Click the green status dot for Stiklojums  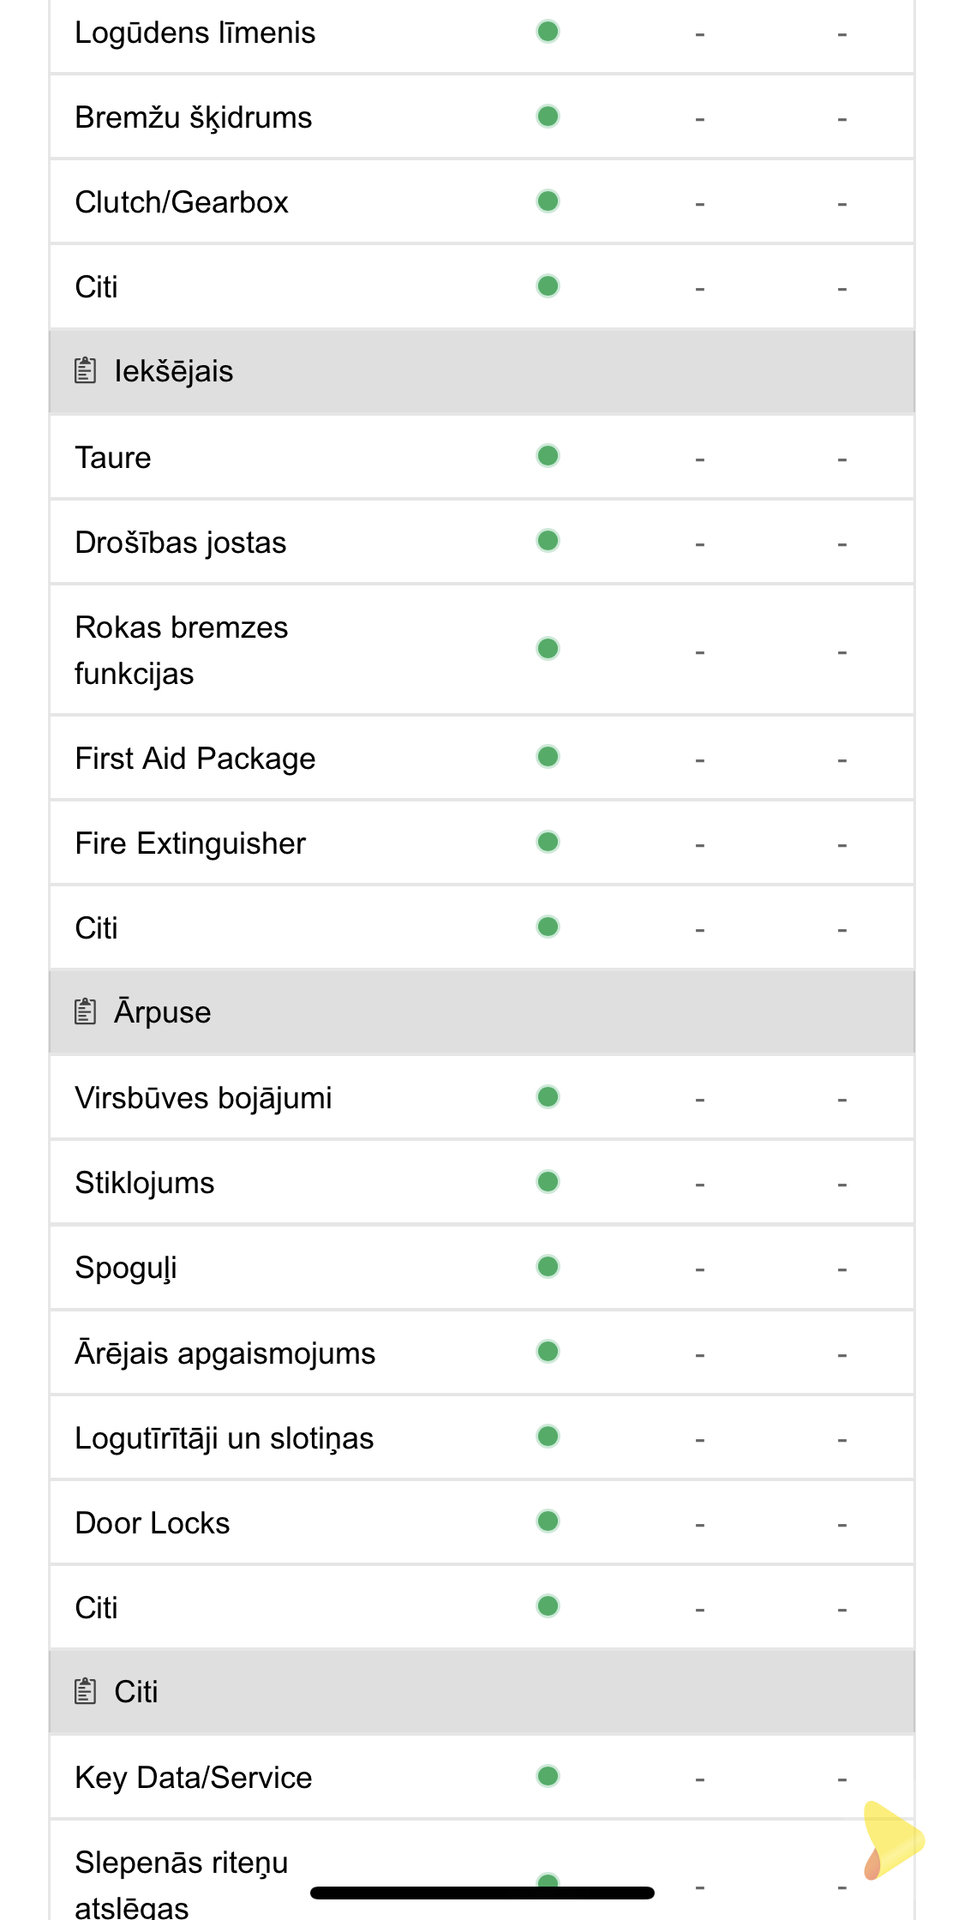[548, 1182]
